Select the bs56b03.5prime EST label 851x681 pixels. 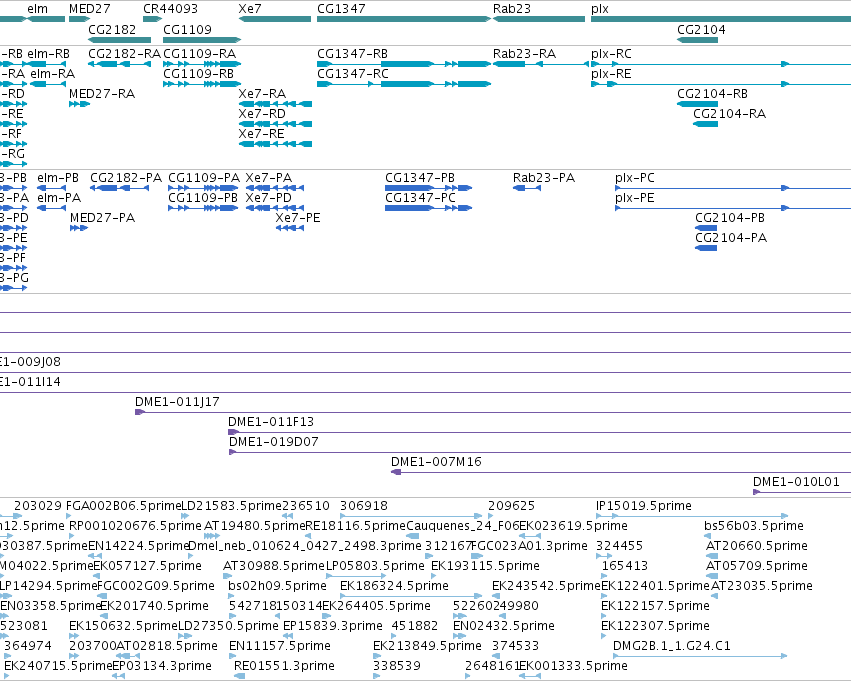coord(754,526)
